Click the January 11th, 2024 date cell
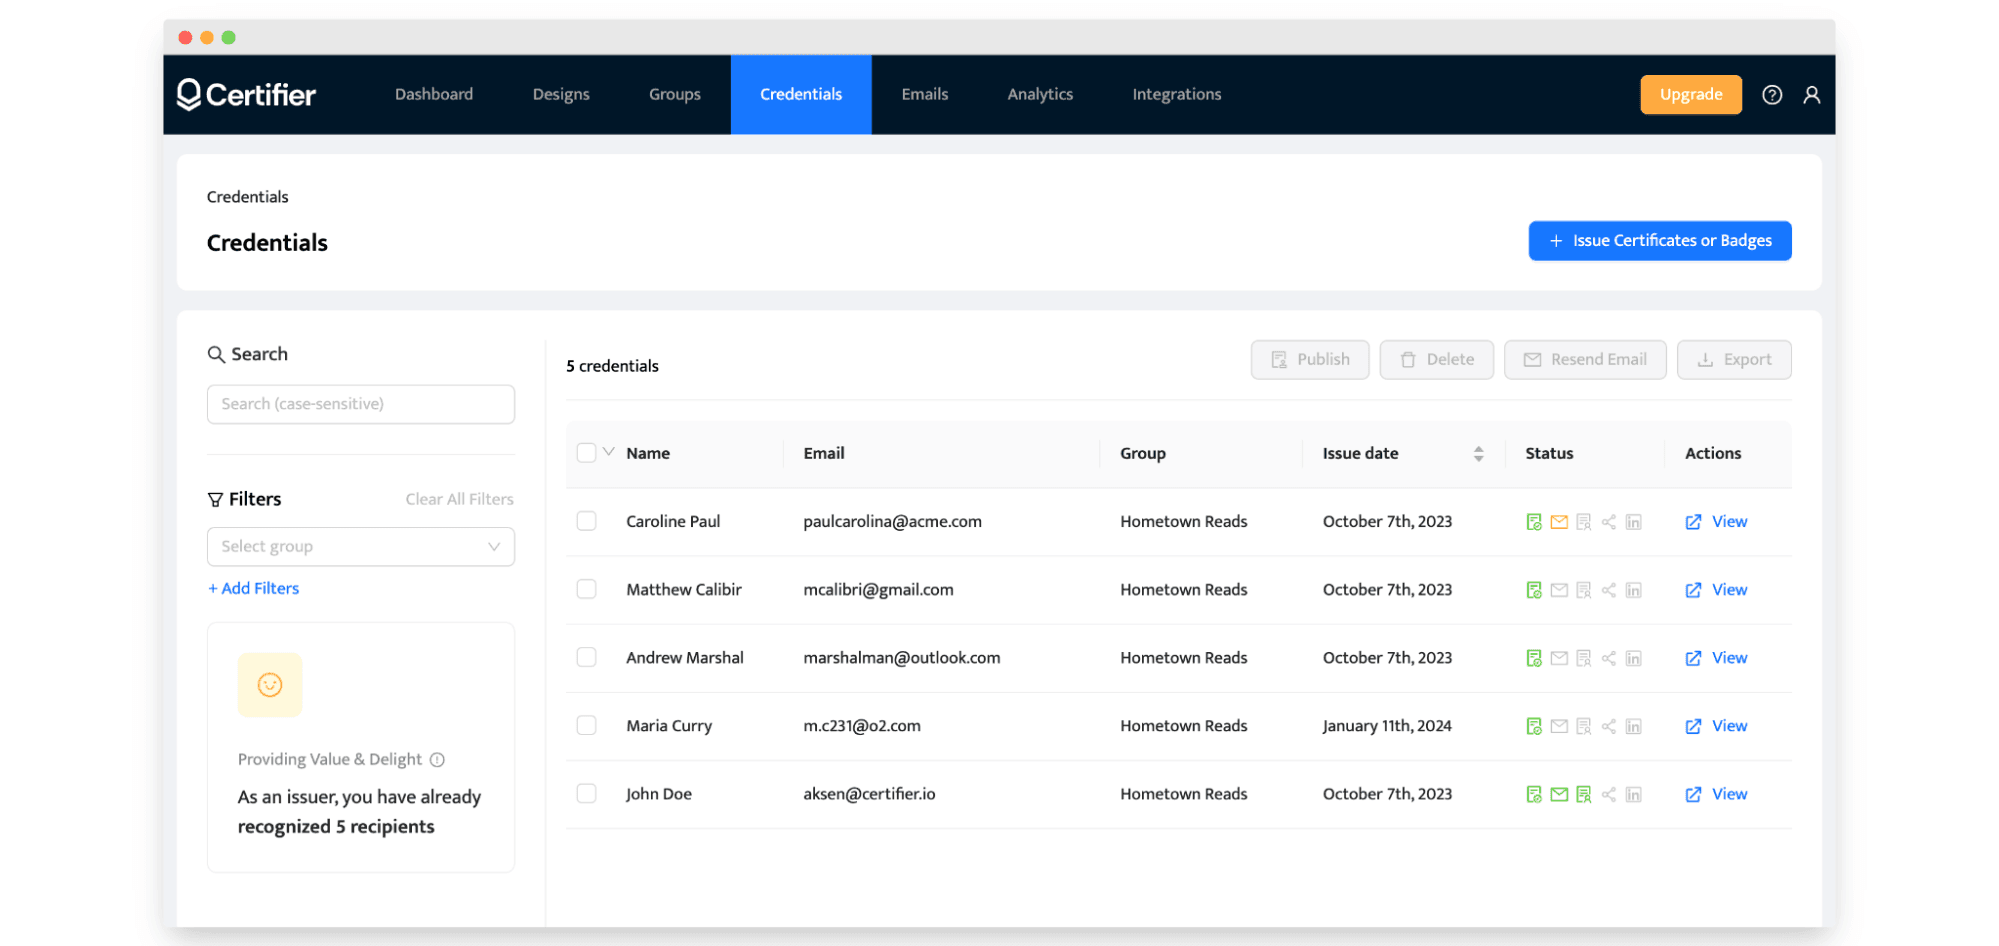This screenshot has width=1999, height=946. (1387, 725)
